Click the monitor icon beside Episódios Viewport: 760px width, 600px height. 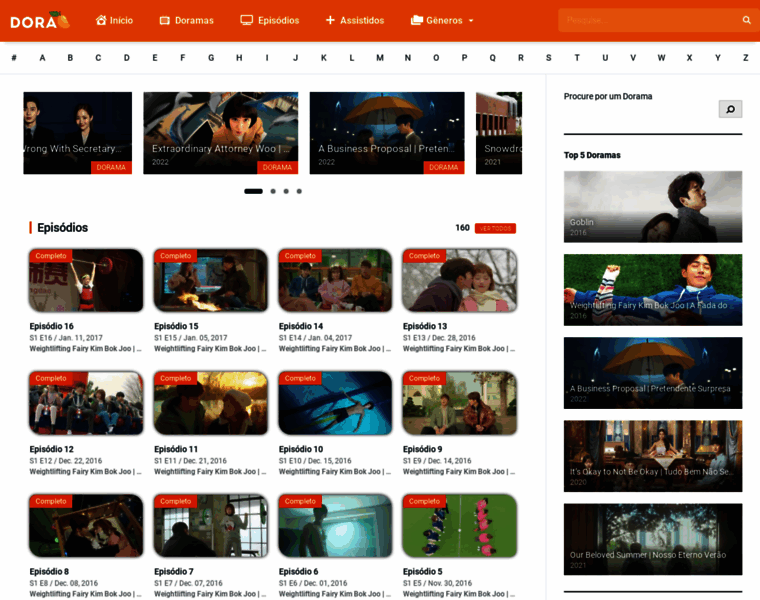(x=247, y=20)
